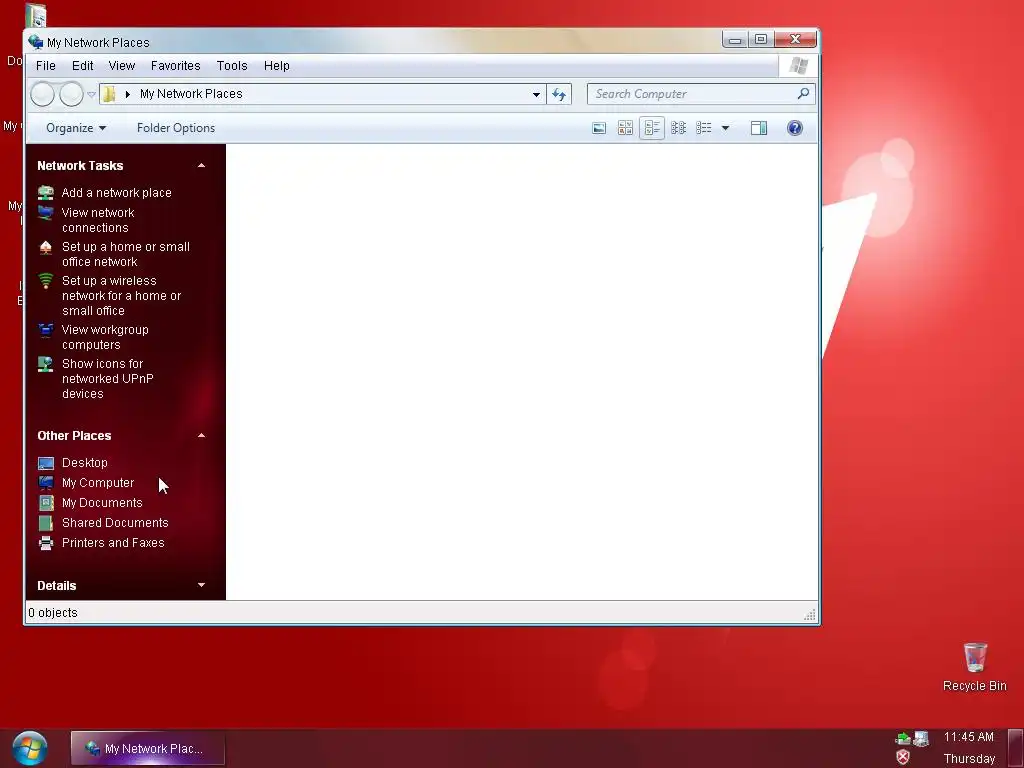Click the Forward navigation button
1024x768 pixels.
71,94
